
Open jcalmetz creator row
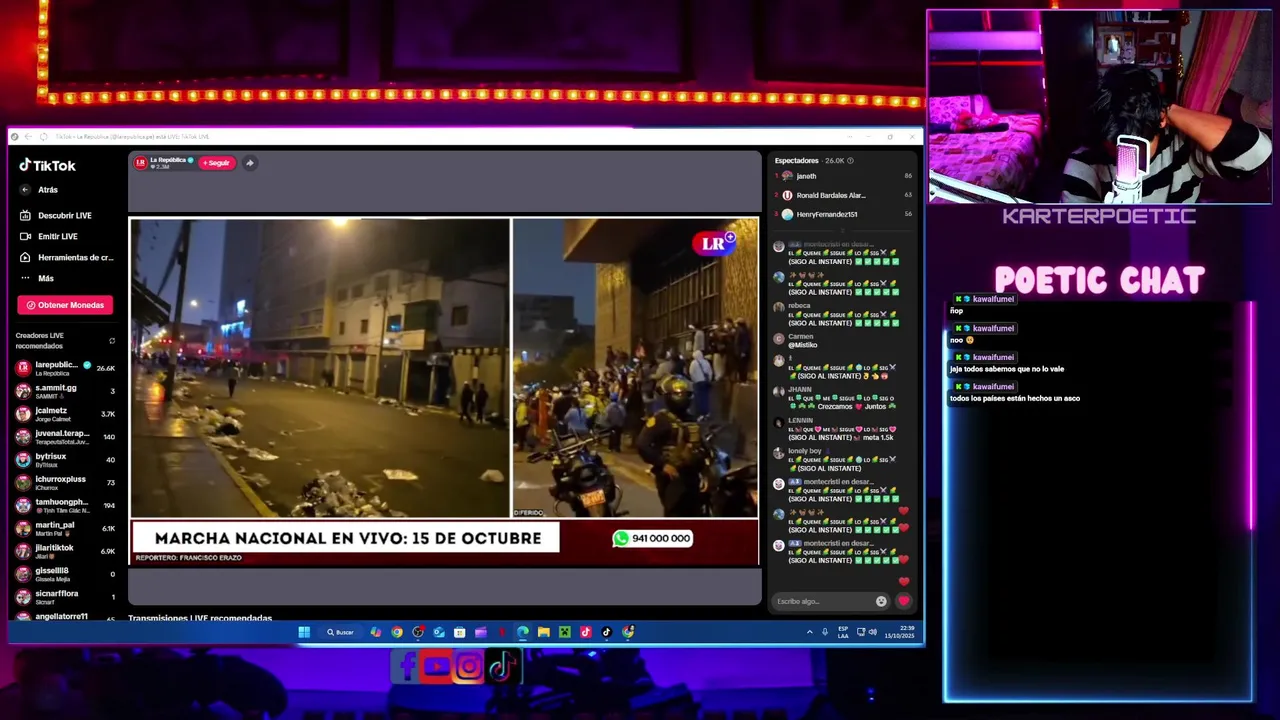pyautogui.click(x=65, y=414)
